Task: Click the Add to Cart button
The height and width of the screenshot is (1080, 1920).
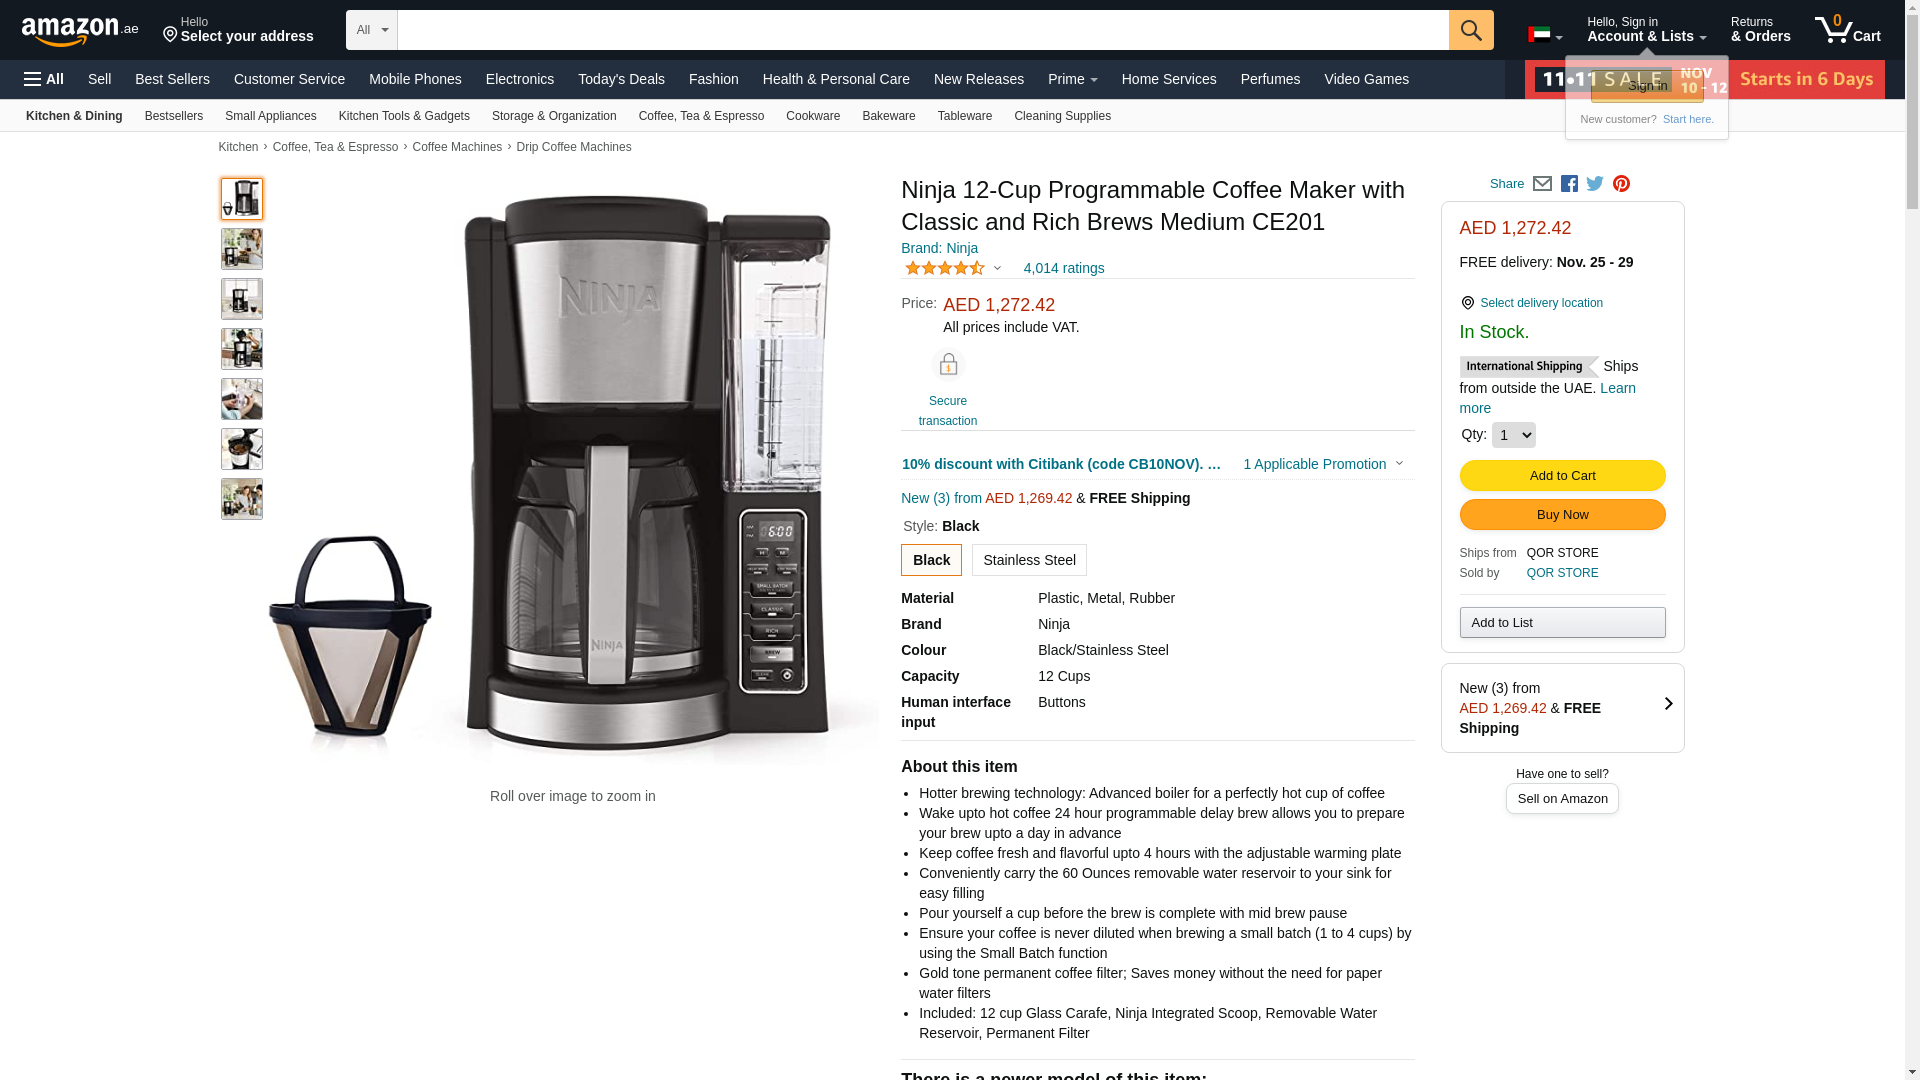Action: point(1562,476)
